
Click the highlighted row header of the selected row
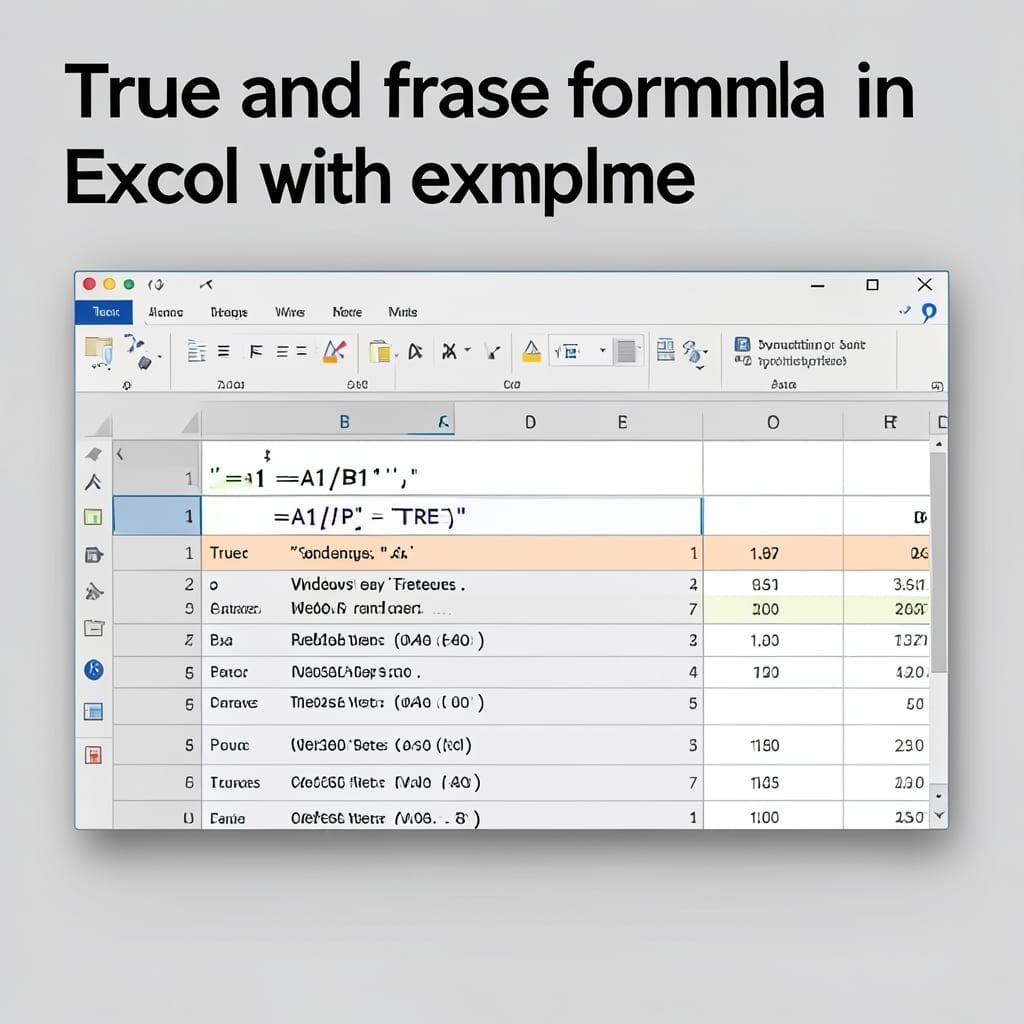tap(157, 516)
